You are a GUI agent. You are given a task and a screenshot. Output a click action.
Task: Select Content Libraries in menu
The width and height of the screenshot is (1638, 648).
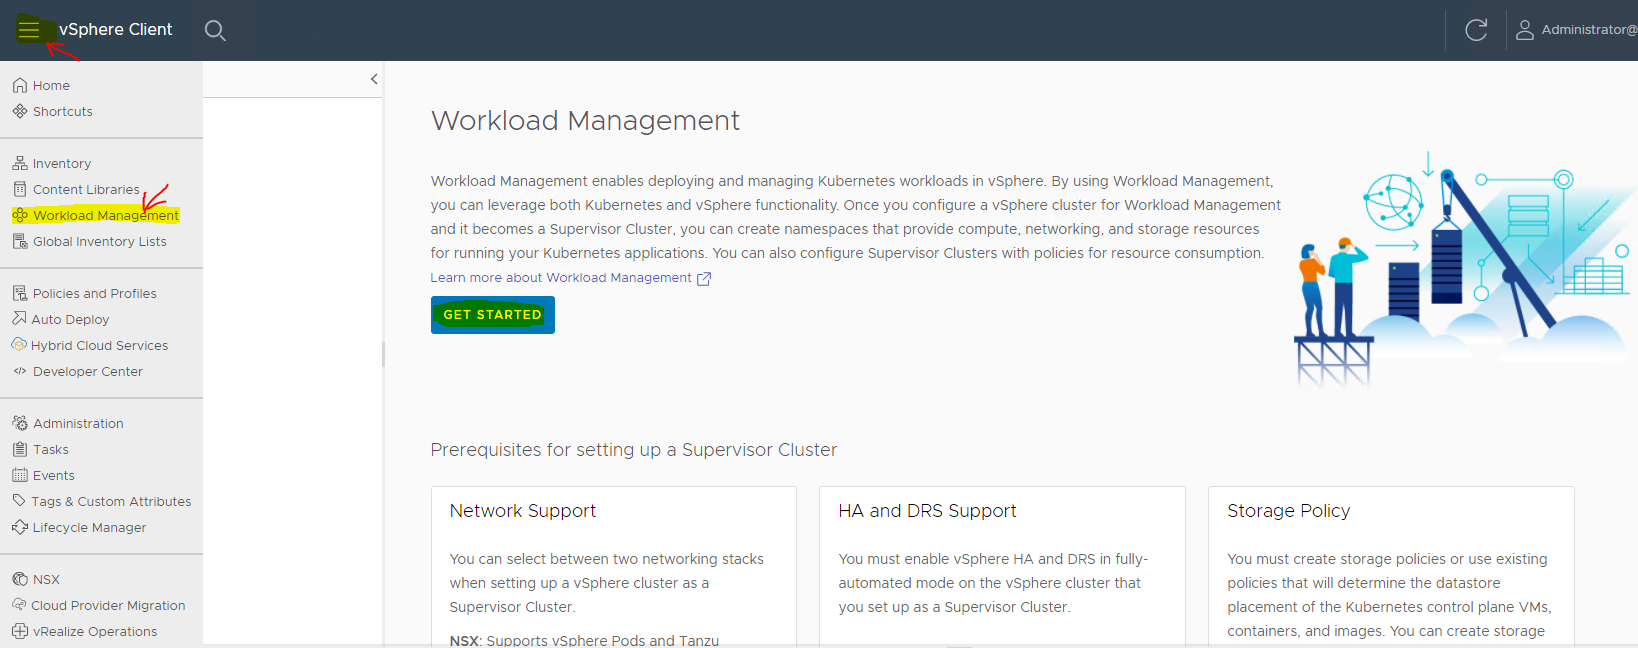point(86,189)
